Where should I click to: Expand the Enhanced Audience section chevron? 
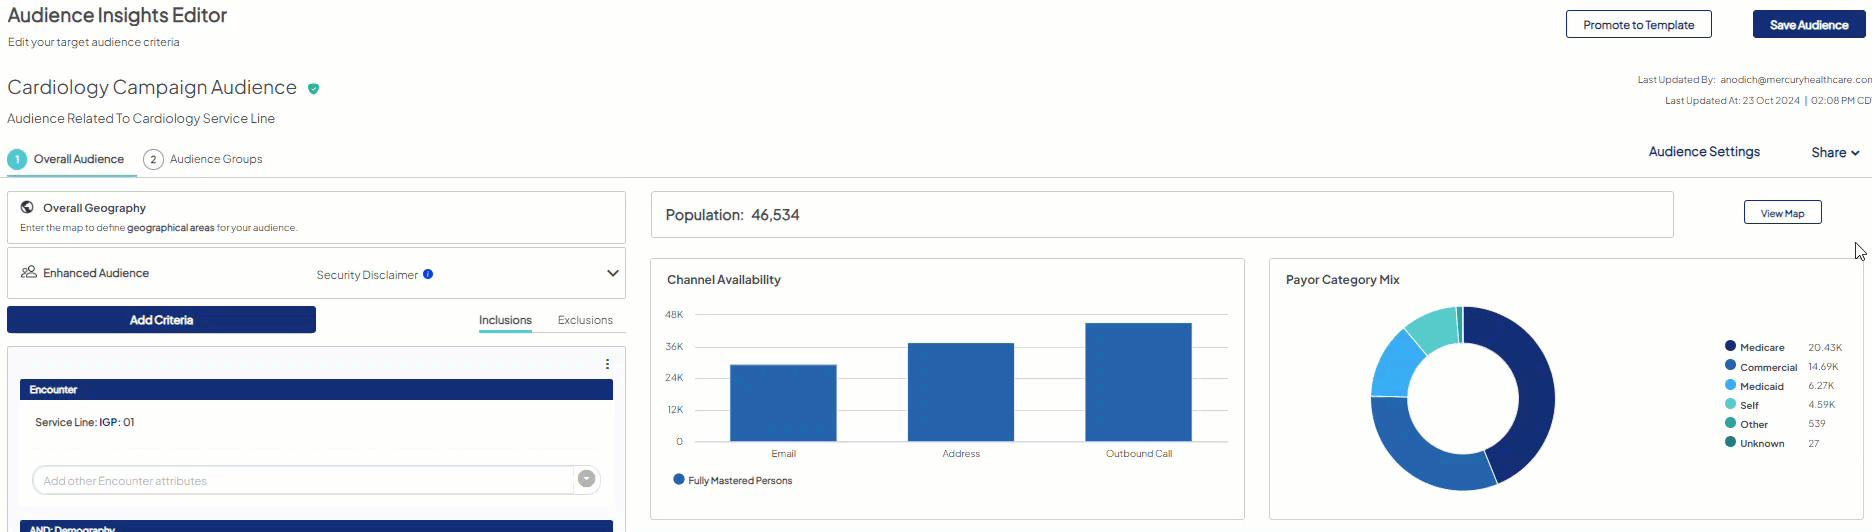click(x=612, y=273)
